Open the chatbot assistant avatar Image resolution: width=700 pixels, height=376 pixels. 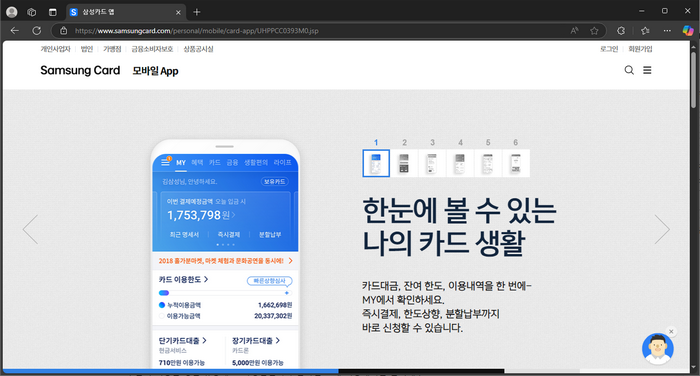coord(658,349)
